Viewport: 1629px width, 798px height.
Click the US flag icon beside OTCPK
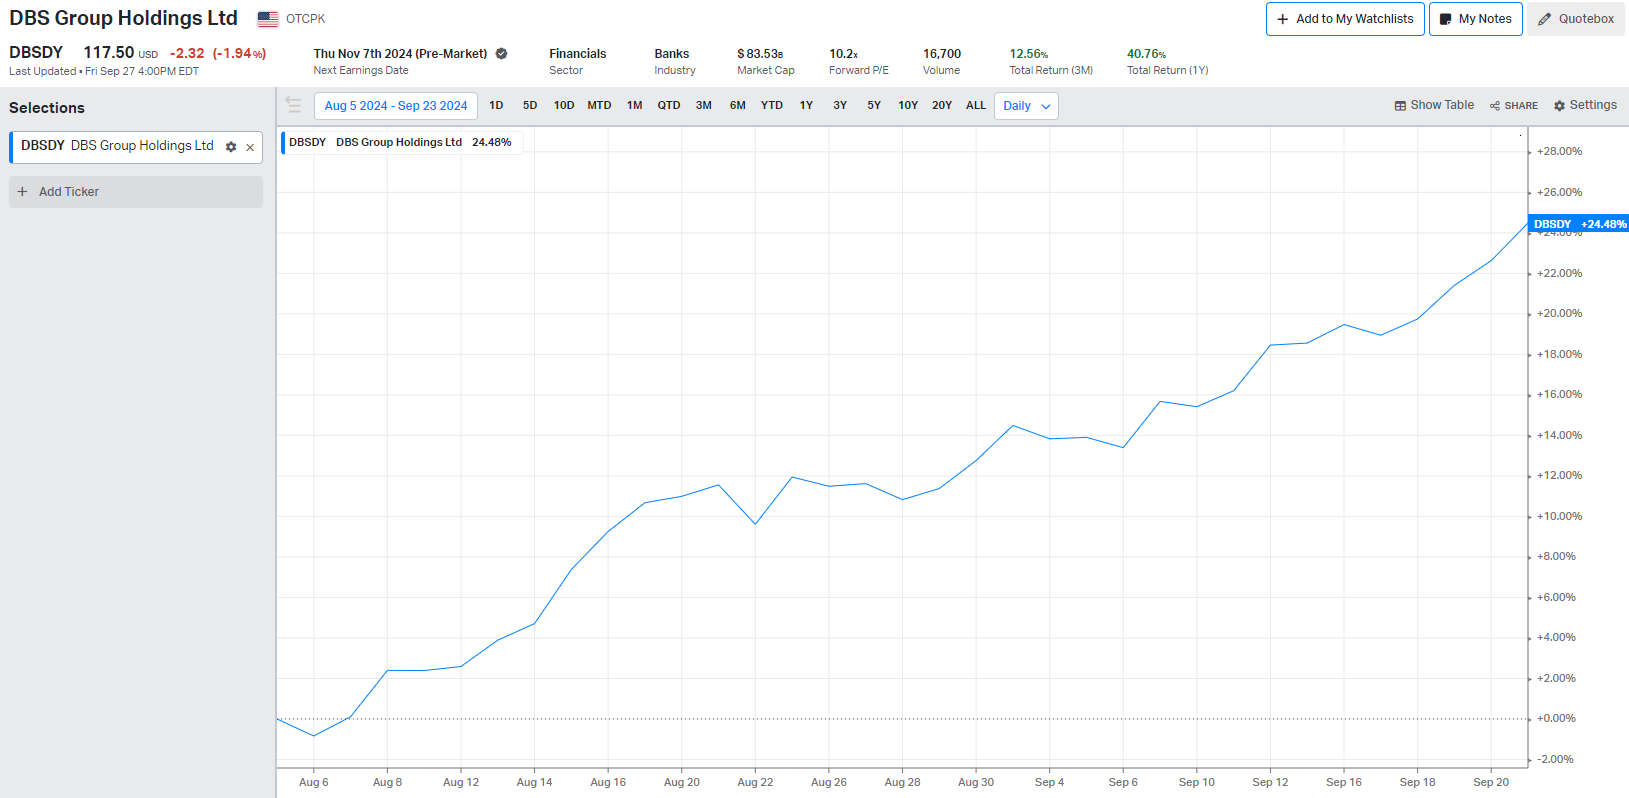pos(268,19)
